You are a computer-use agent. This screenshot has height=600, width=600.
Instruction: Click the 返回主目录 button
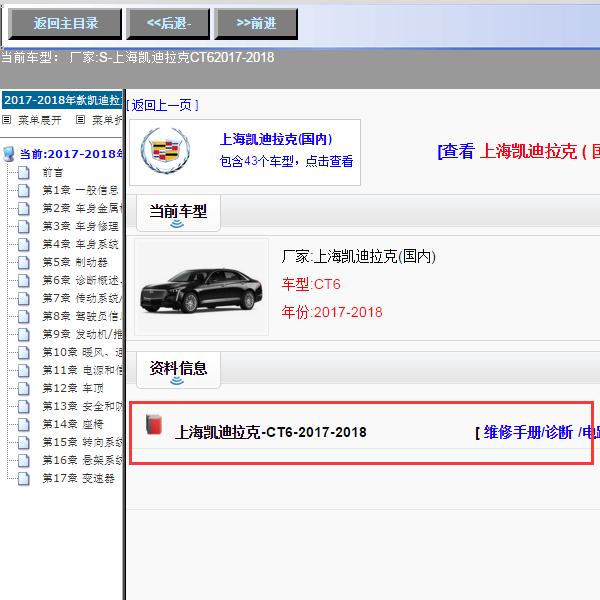tap(65, 24)
